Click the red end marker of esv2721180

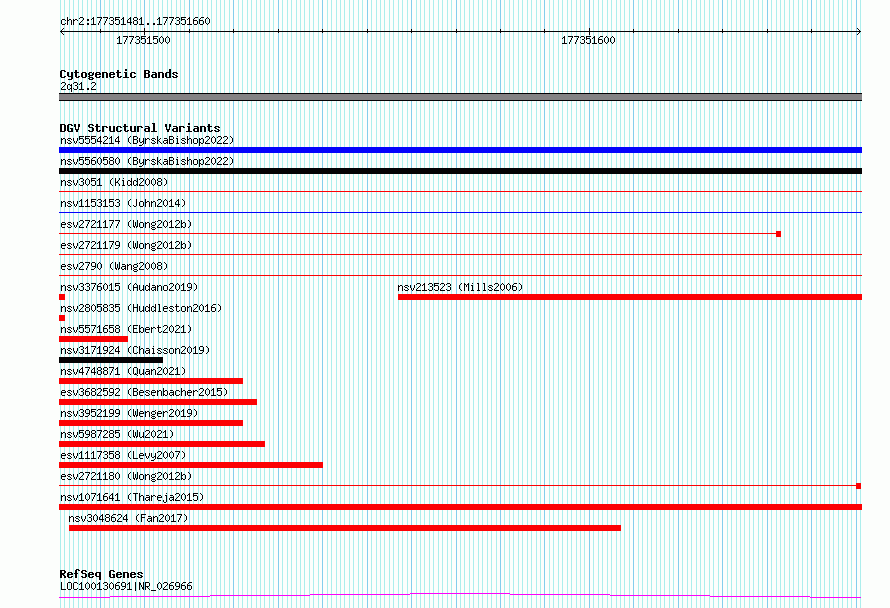858,486
